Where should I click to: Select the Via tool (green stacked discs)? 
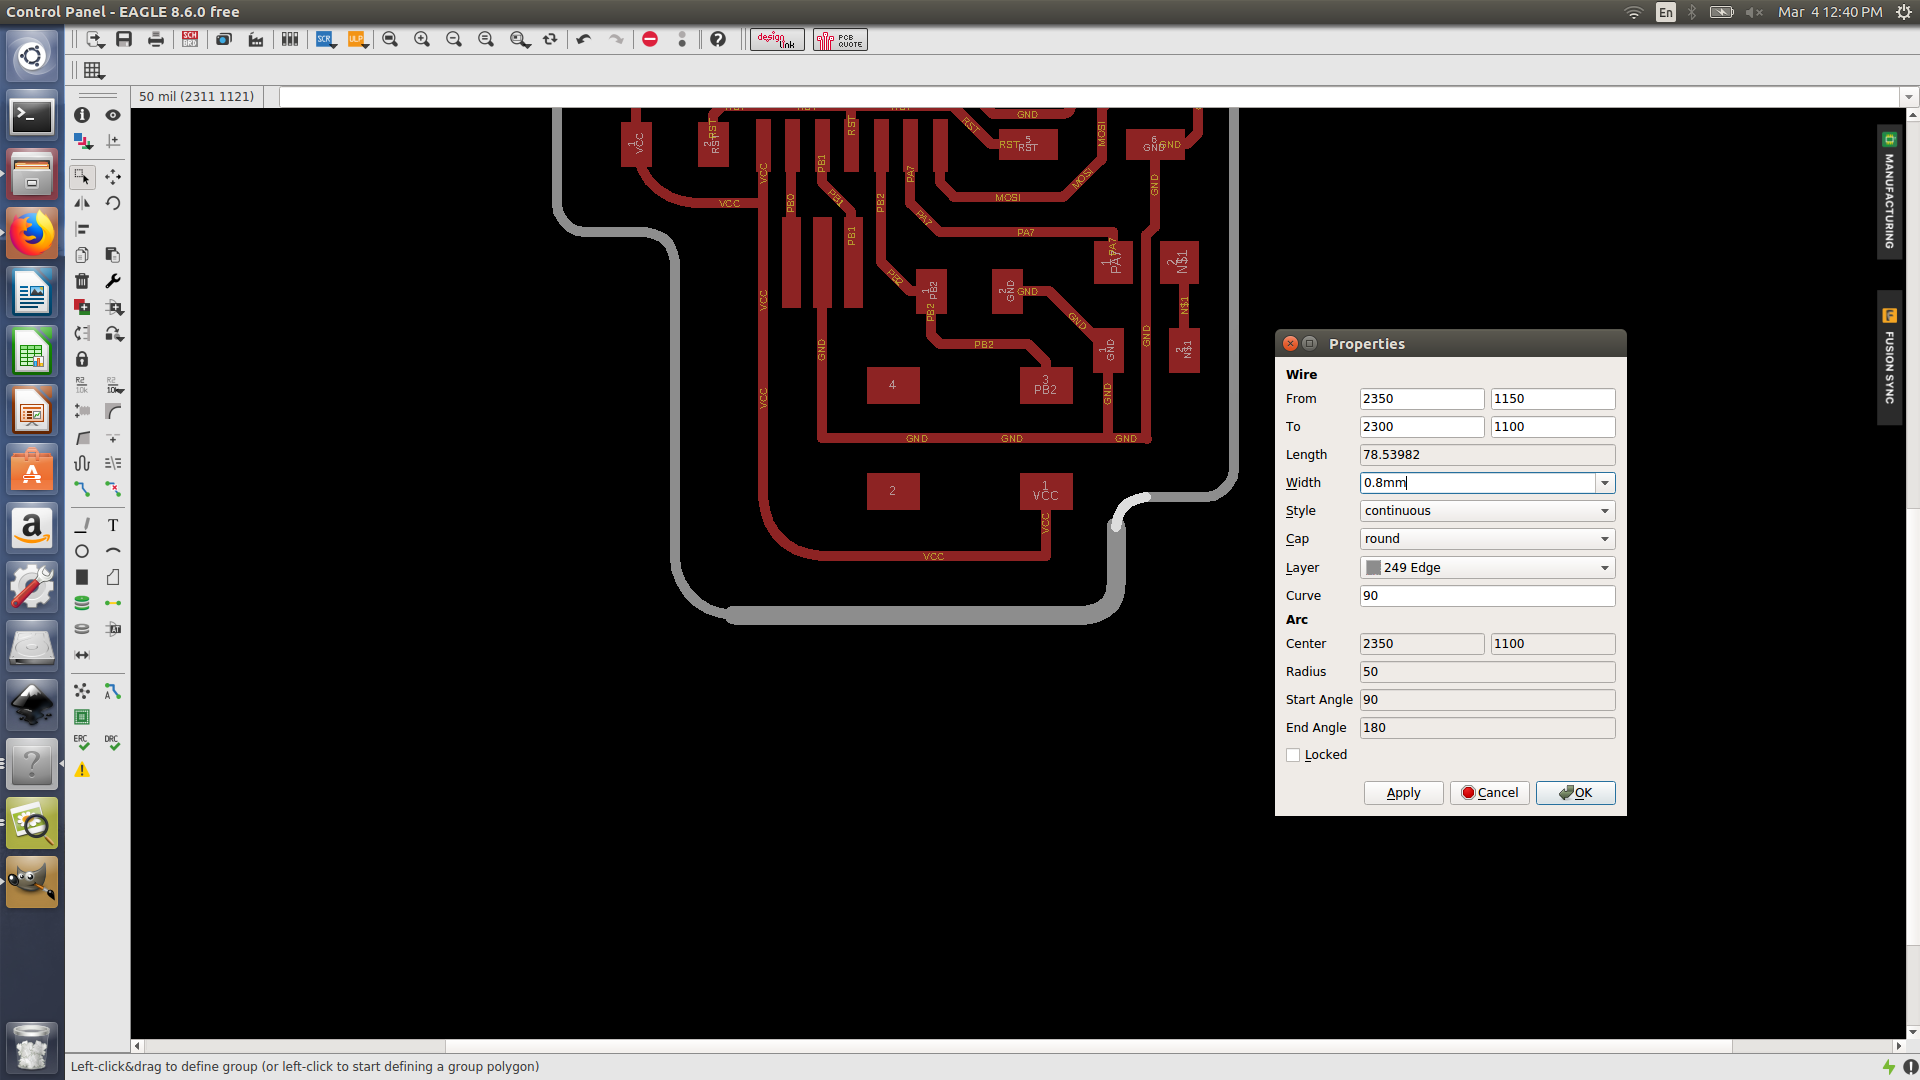point(82,603)
